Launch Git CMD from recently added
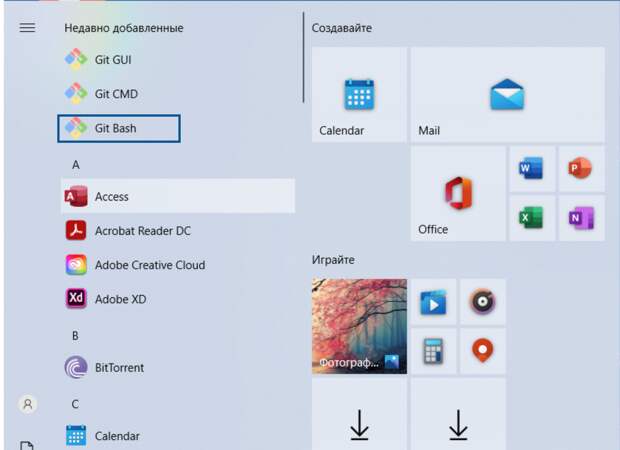 (178, 94)
